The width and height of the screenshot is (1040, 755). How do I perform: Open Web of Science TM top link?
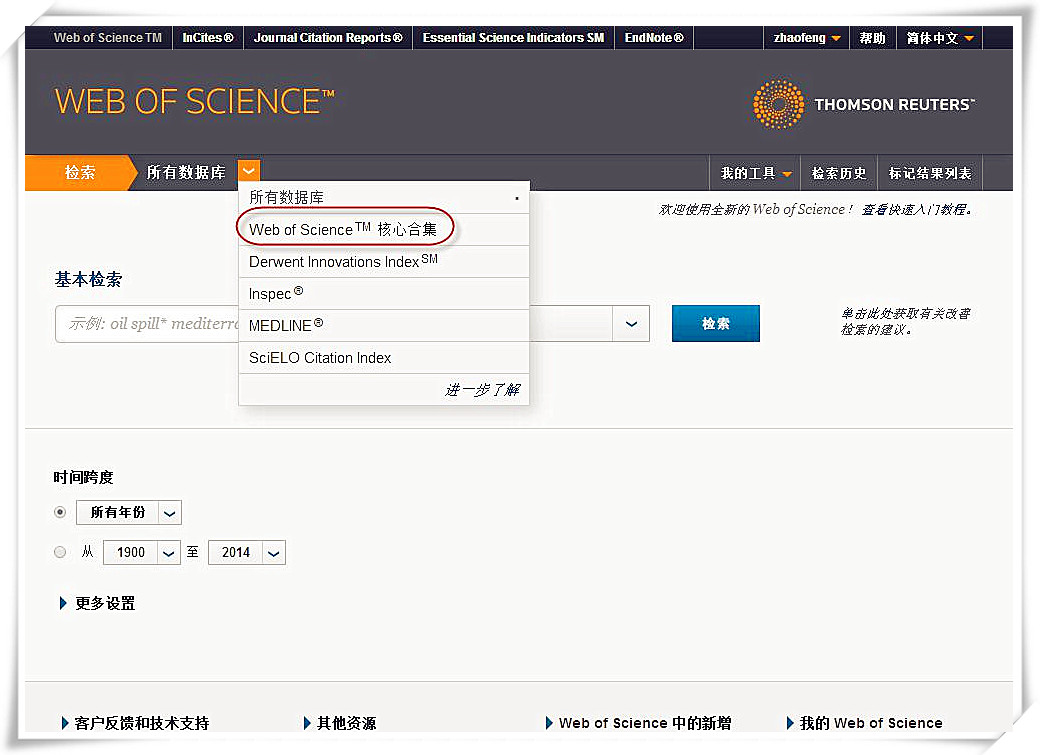pyautogui.click(x=107, y=38)
